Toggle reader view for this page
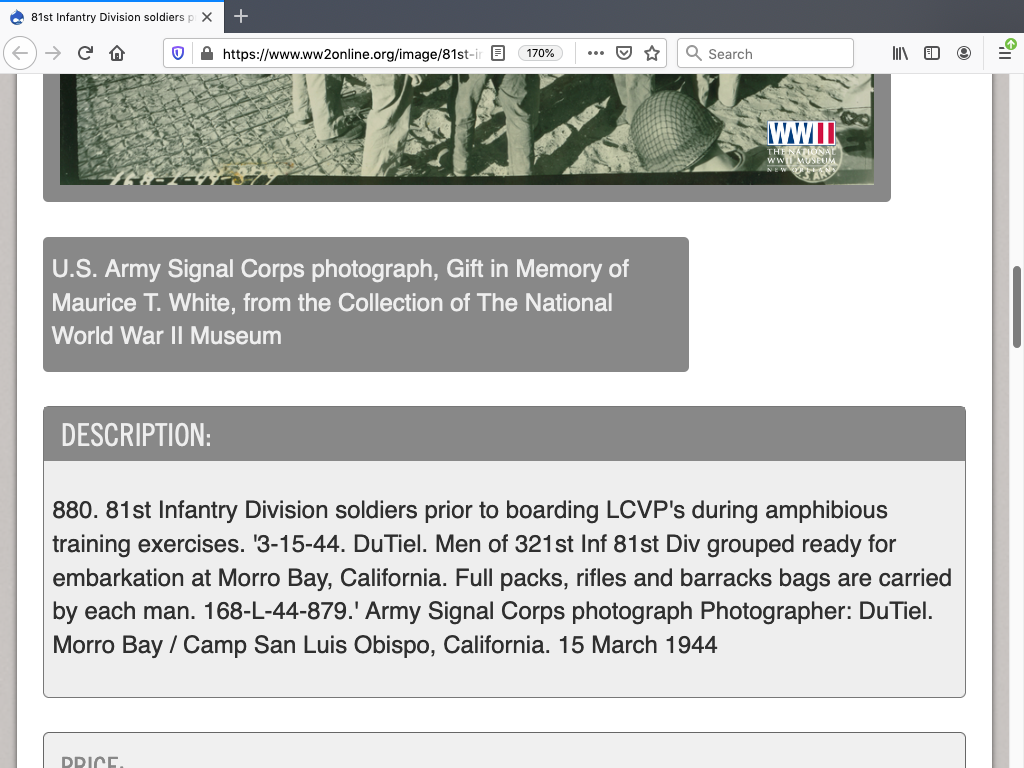Viewport: 1024px width, 768px height. click(498, 53)
